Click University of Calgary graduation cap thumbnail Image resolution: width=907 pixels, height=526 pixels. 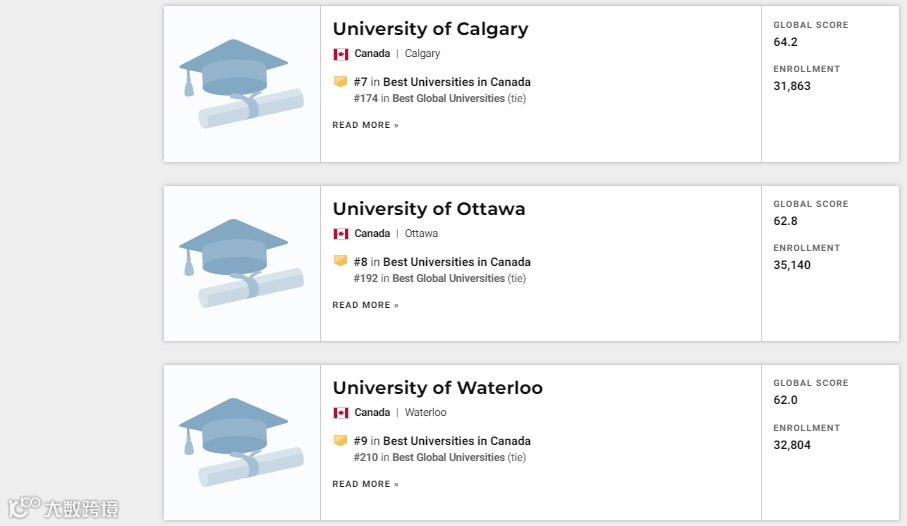[x=241, y=84]
